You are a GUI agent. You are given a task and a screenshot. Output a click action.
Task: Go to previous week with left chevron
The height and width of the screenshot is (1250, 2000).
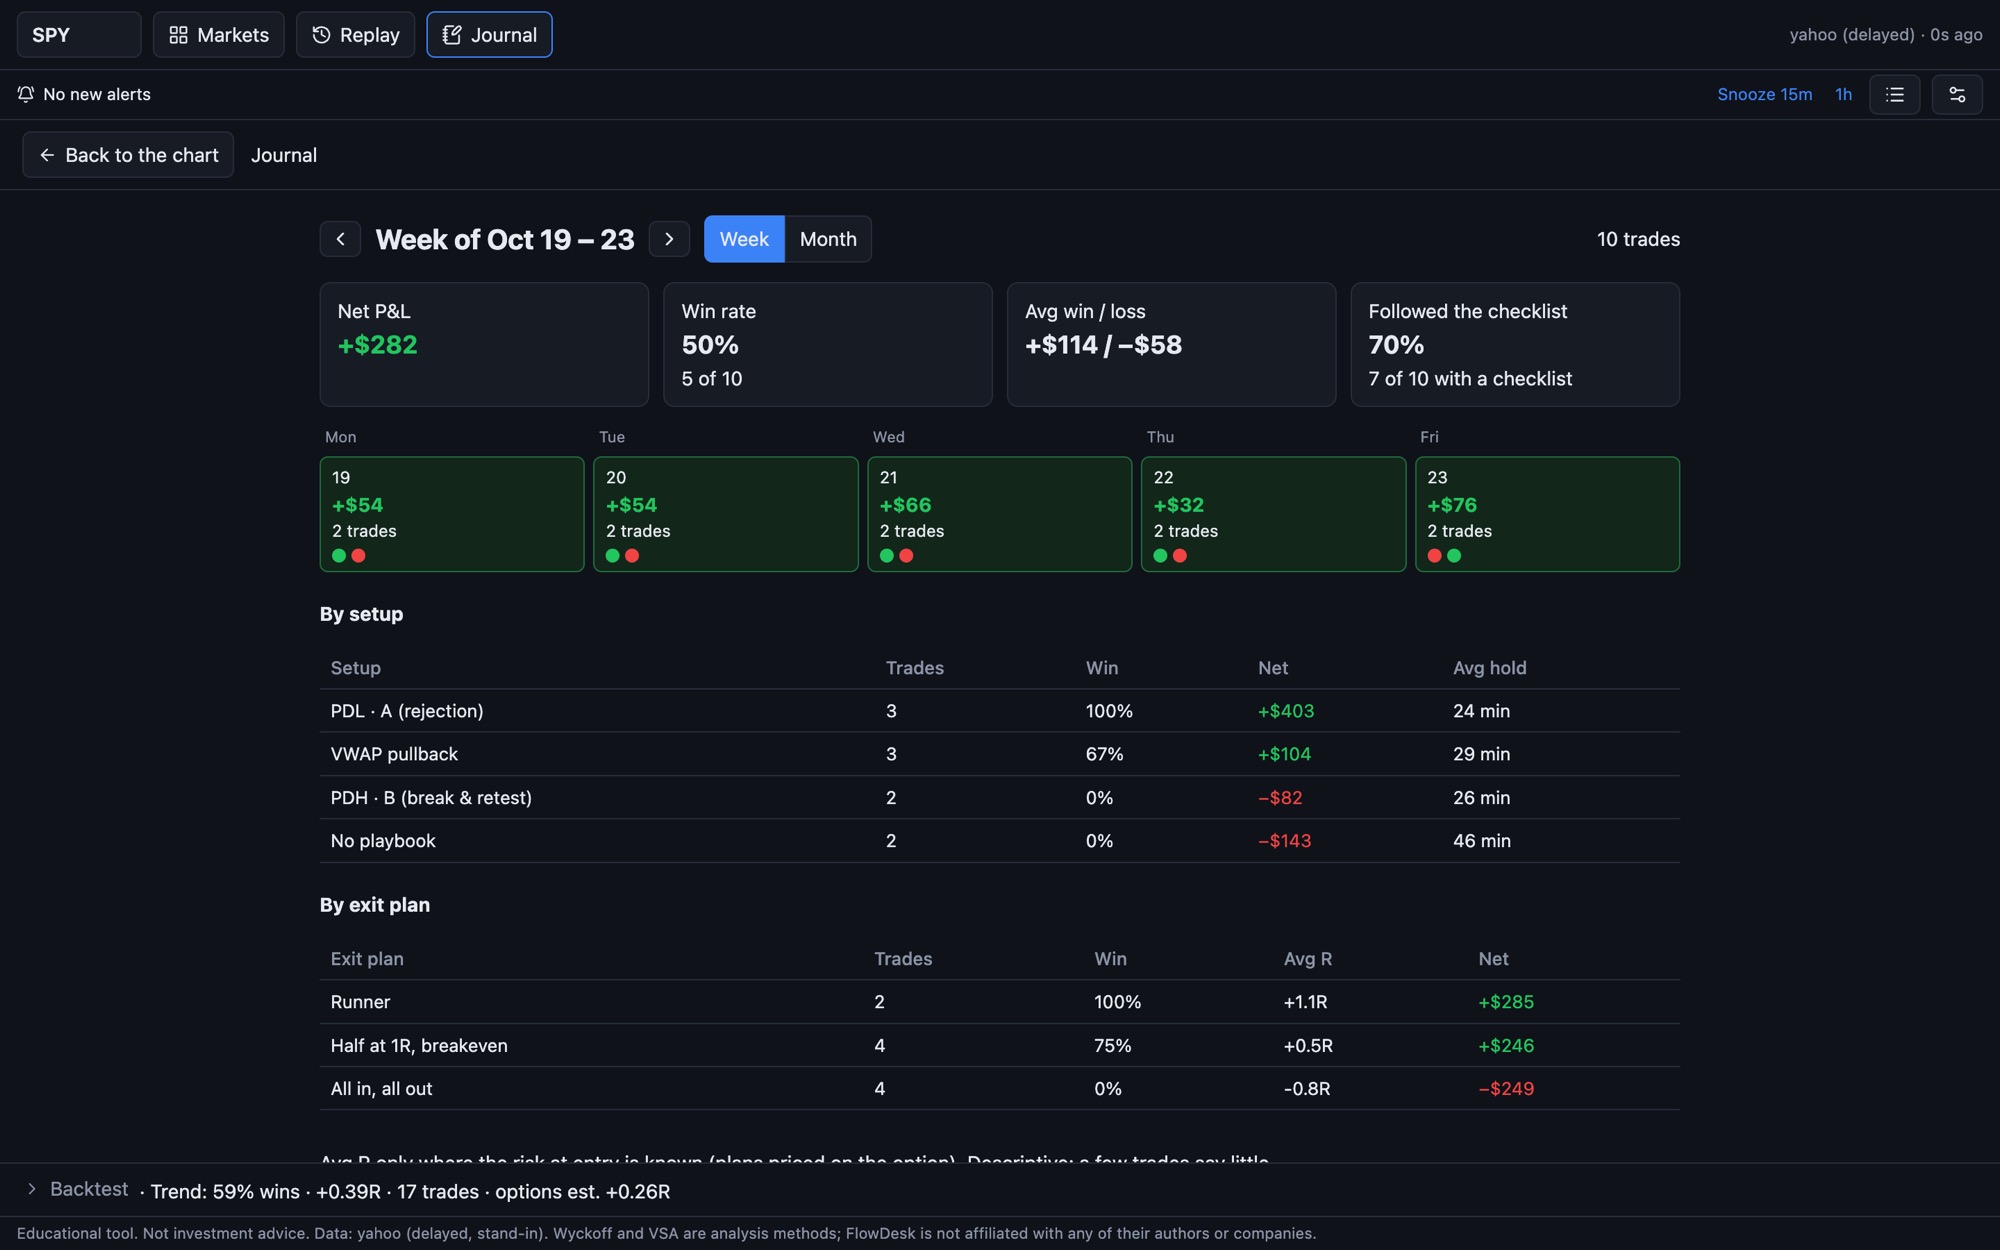(x=340, y=239)
